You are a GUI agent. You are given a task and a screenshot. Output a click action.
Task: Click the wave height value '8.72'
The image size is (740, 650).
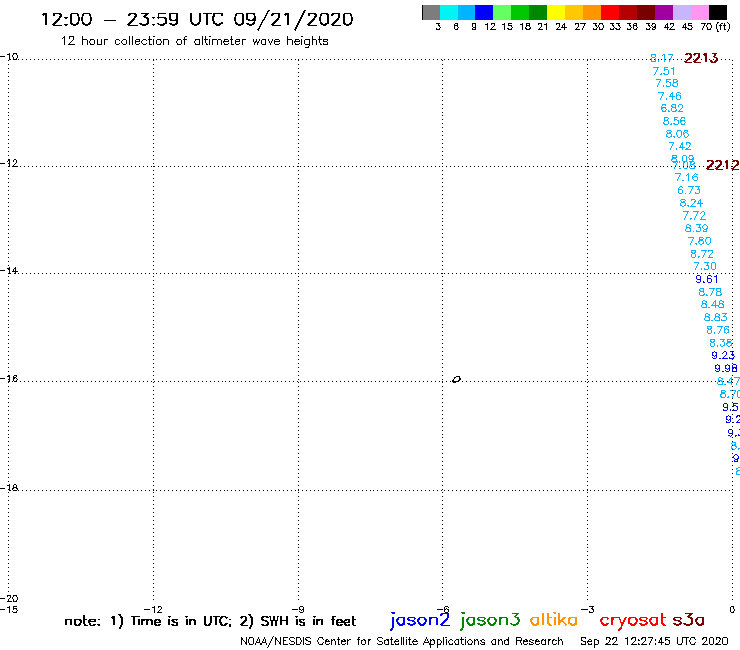click(x=702, y=254)
